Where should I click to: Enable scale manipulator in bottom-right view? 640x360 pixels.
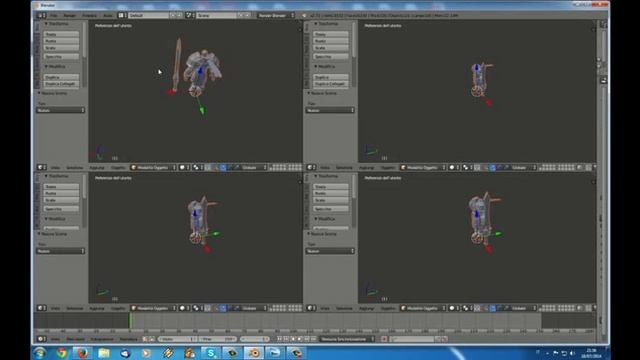[507, 308]
